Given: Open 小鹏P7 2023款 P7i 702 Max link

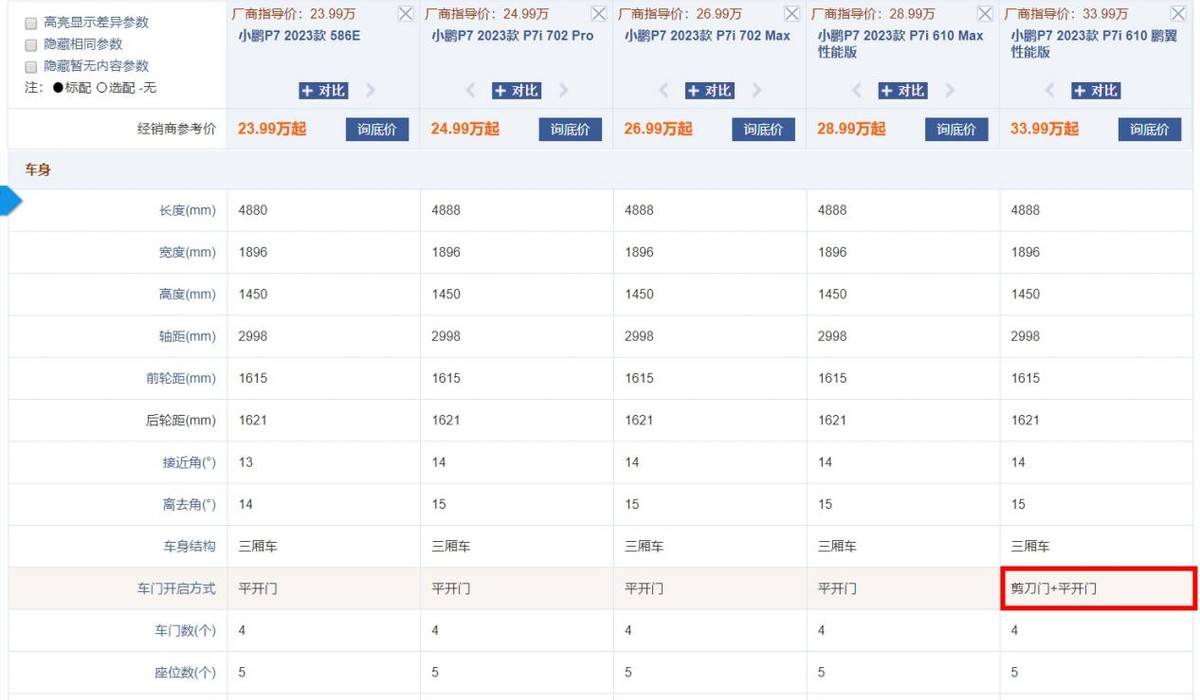Looking at the screenshot, I should click(707, 35).
